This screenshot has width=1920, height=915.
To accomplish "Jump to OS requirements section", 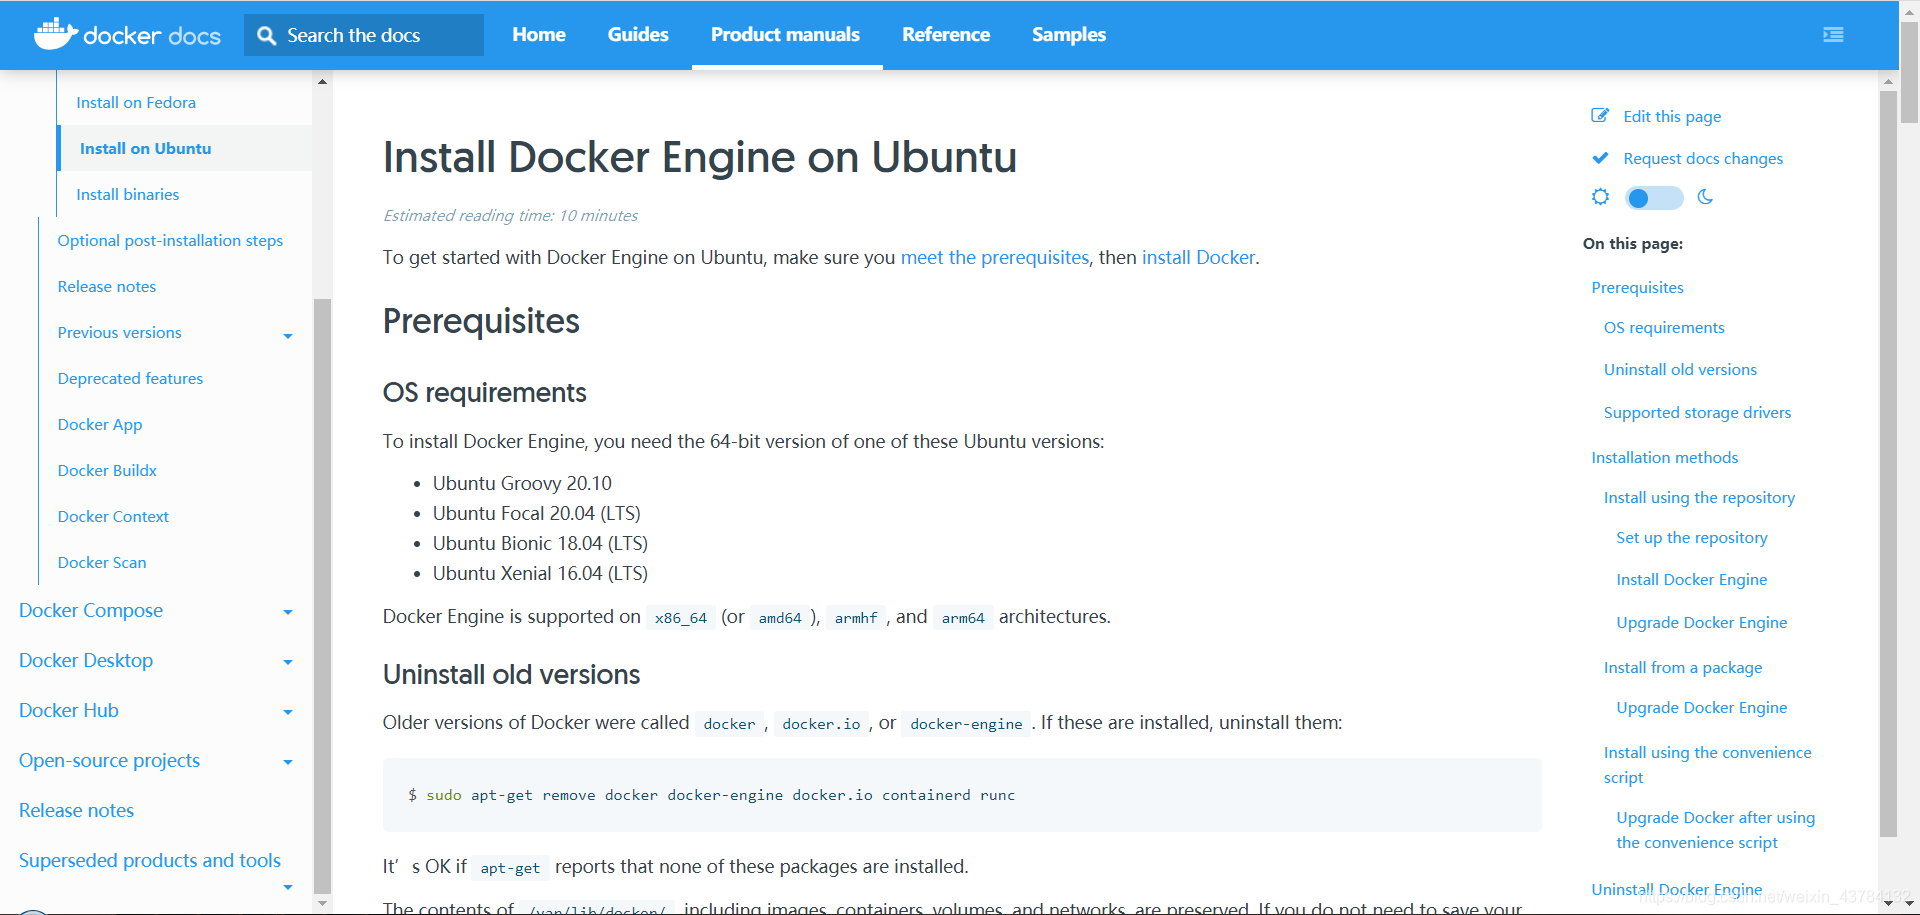I will (1664, 327).
